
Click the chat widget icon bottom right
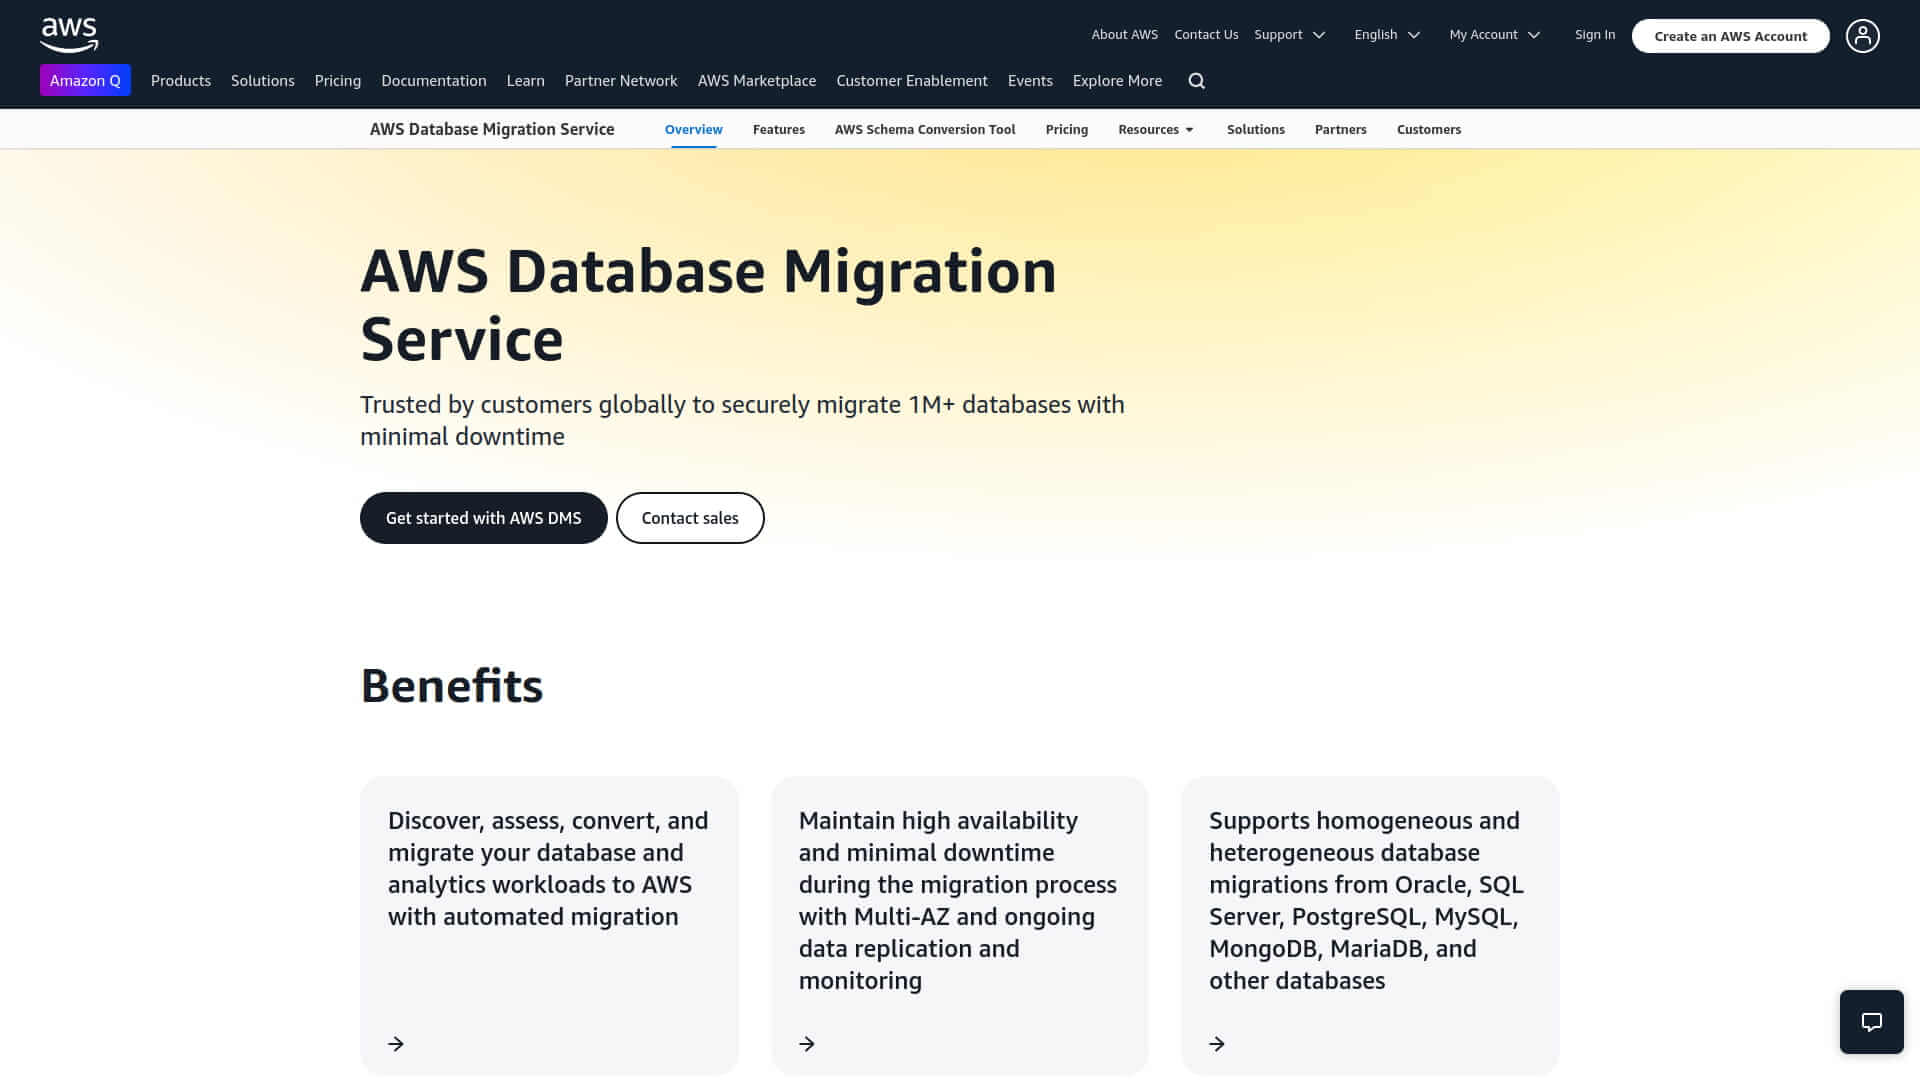point(1871,1021)
